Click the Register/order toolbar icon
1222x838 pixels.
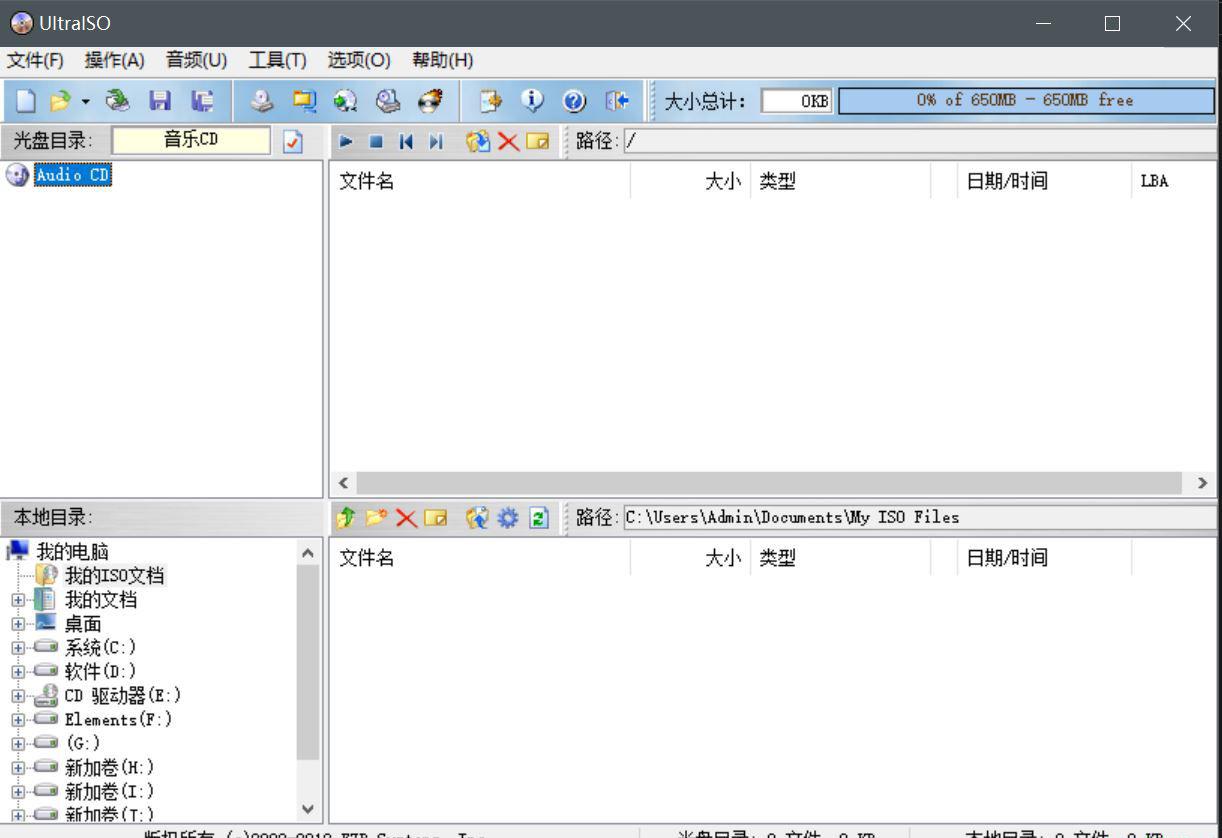(490, 101)
